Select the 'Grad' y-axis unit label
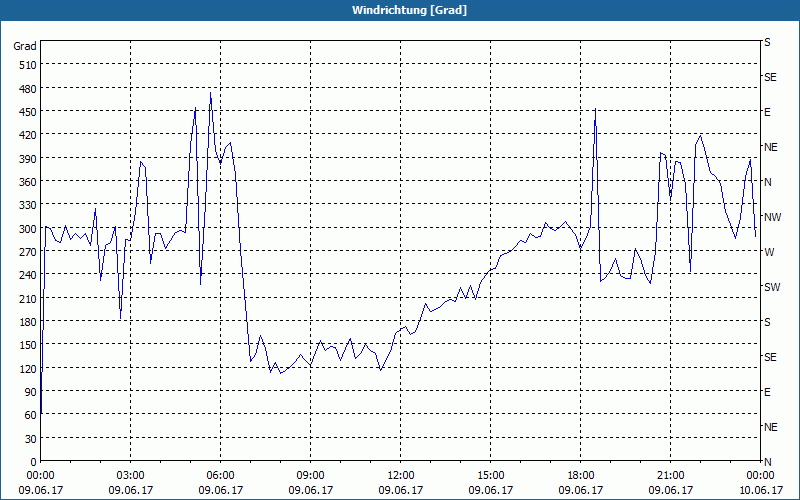The height and width of the screenshot is (500, 800). click(x=25, y=46)
